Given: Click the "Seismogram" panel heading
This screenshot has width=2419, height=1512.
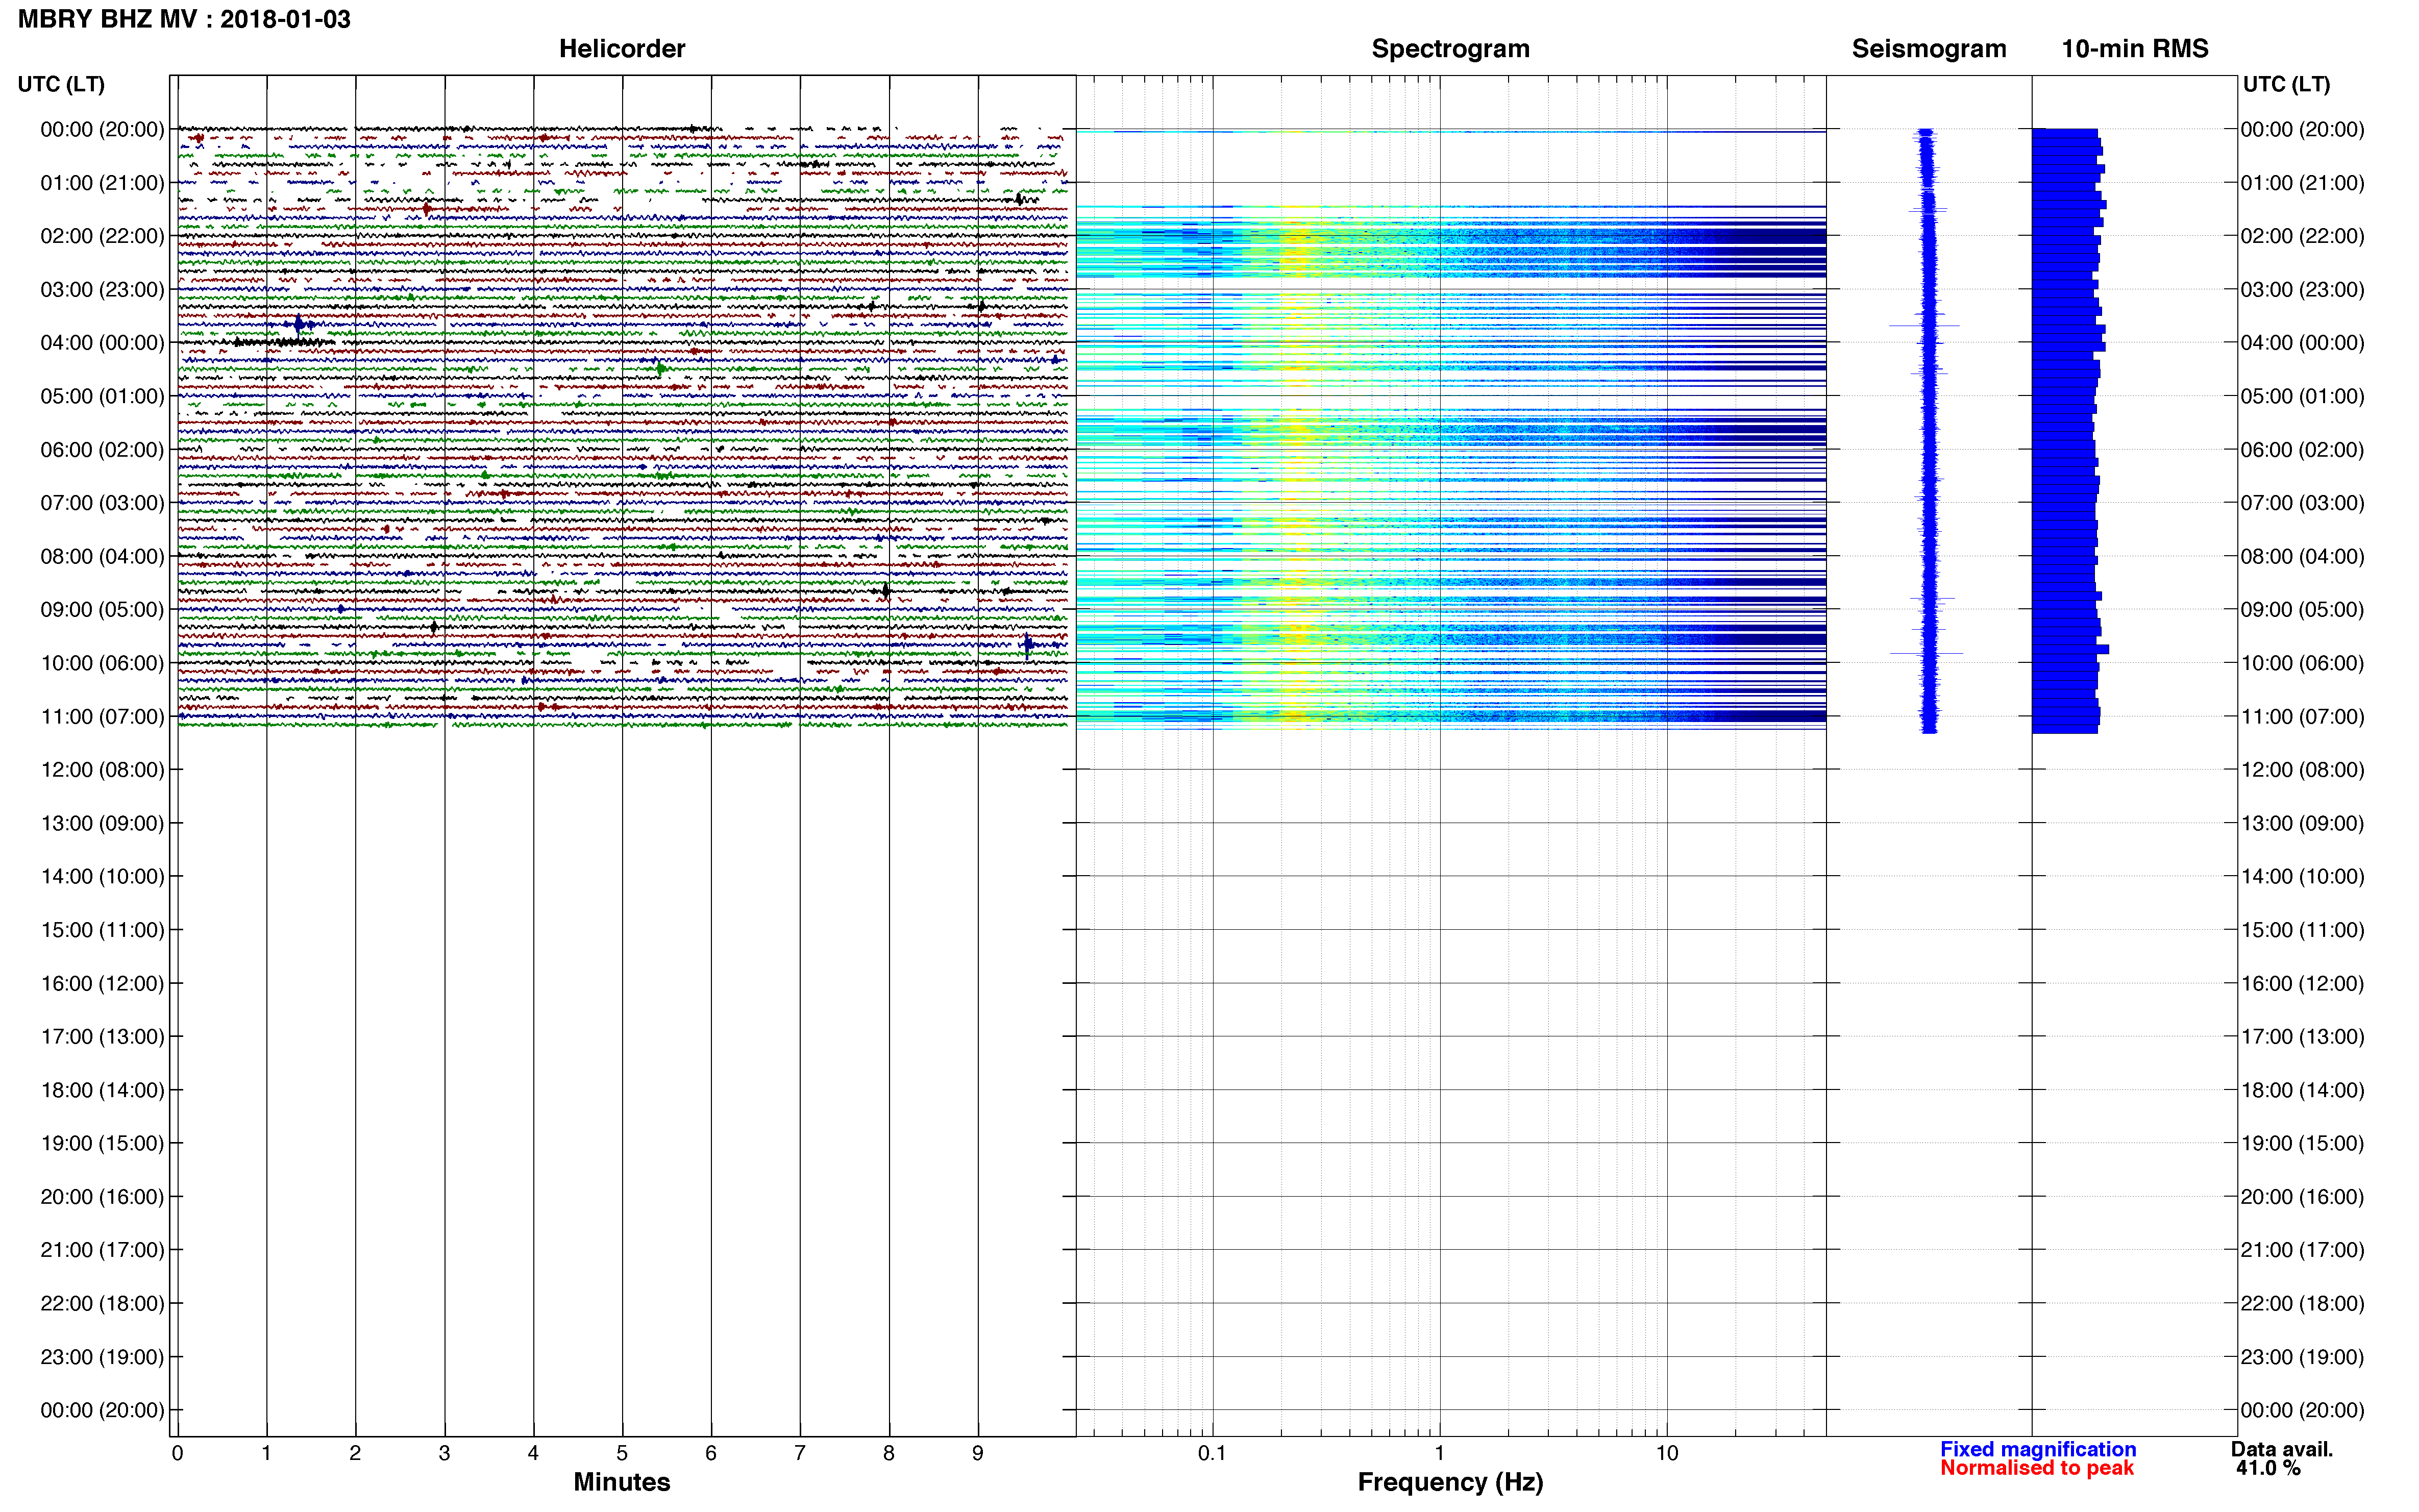Looking at the screenshot, I should tap(1929, 49).
